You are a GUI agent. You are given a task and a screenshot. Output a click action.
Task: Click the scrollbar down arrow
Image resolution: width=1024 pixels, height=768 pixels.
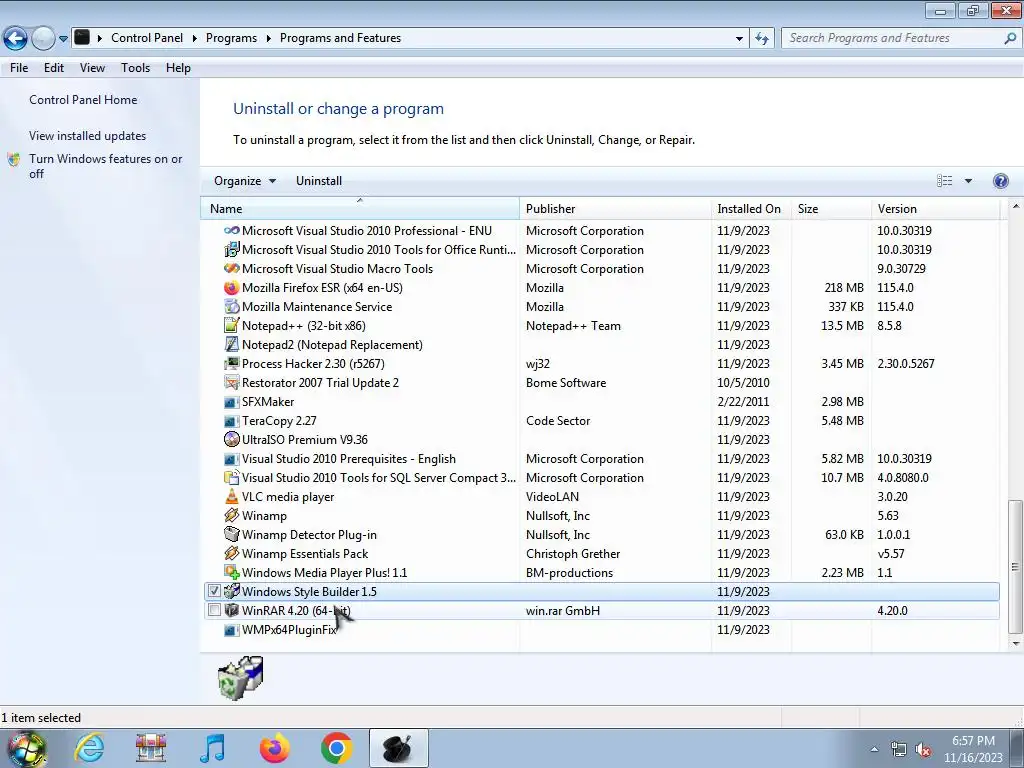[x=1015, y=643]
